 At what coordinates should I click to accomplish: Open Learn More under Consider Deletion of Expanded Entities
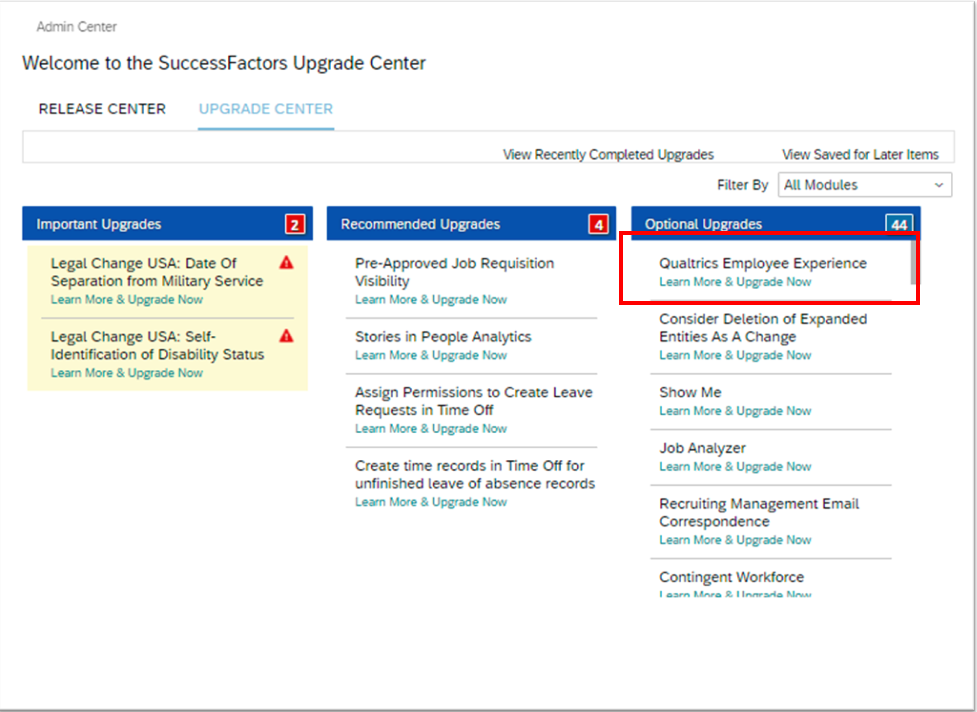pyautogui.click(x=735, y=355)
